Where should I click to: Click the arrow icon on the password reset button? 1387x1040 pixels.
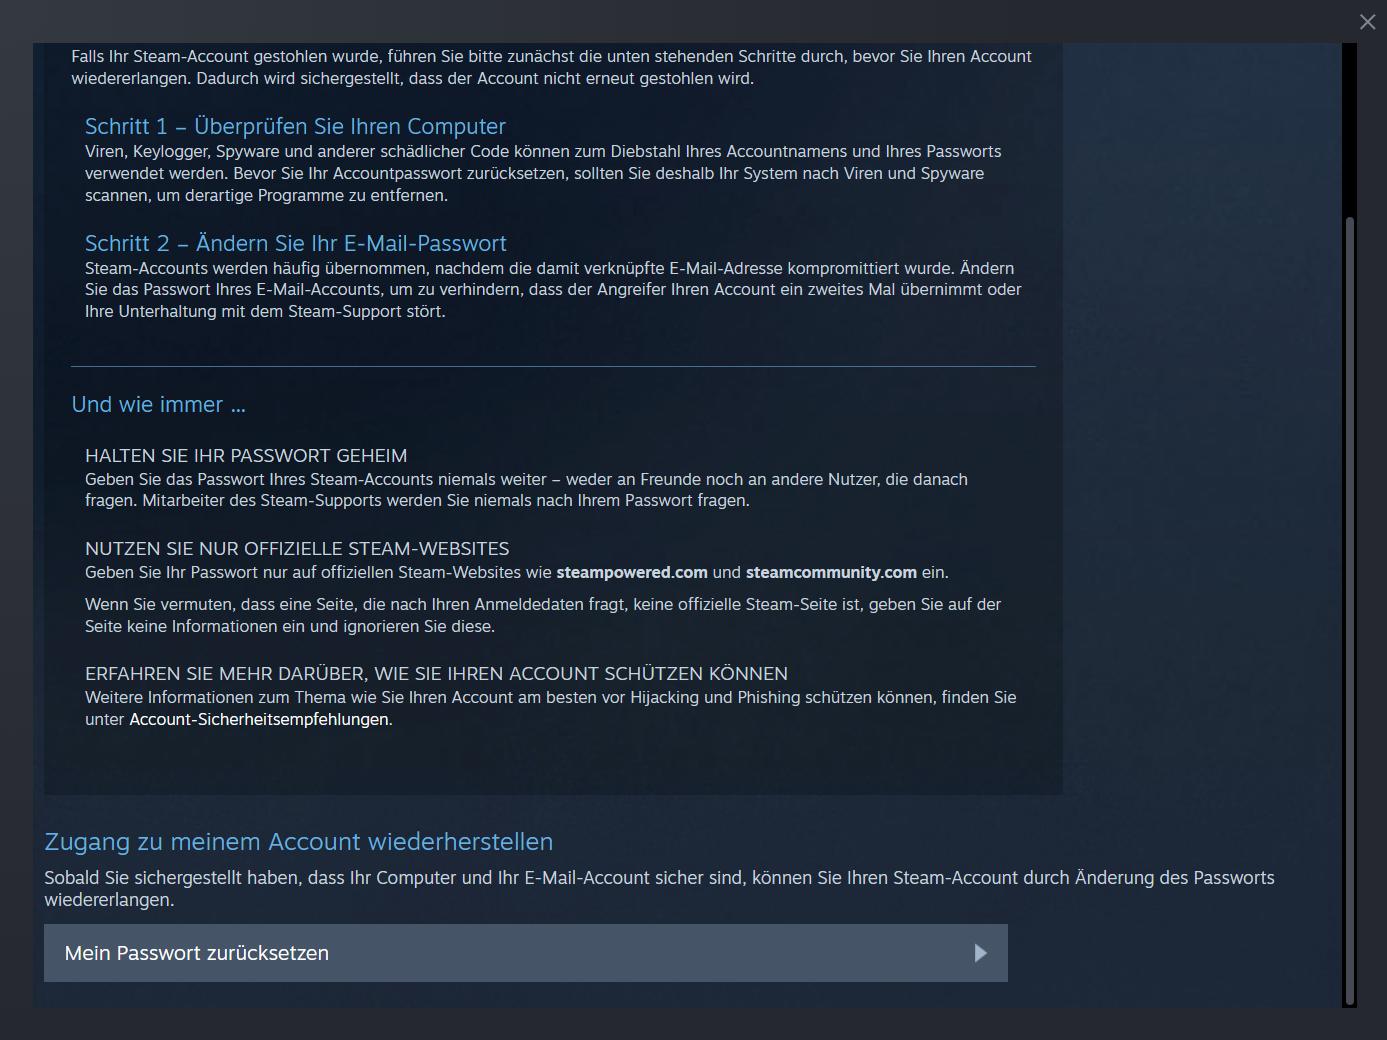[x=980, y=953]
